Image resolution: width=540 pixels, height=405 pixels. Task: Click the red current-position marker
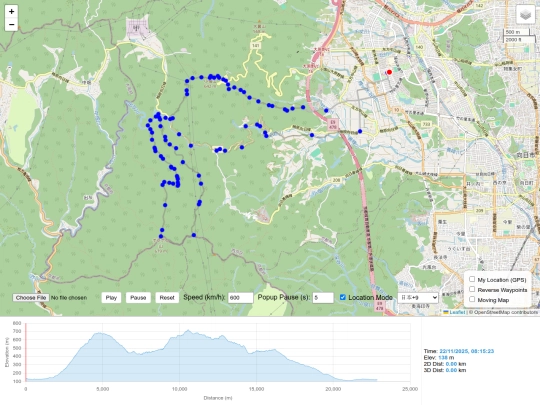[389, 72]
